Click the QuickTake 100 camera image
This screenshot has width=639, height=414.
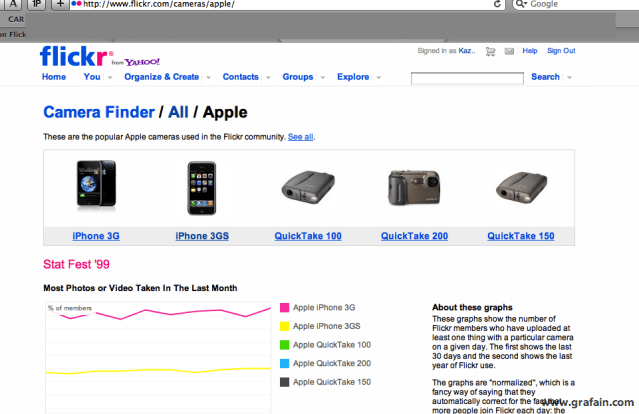coord(308,187)
